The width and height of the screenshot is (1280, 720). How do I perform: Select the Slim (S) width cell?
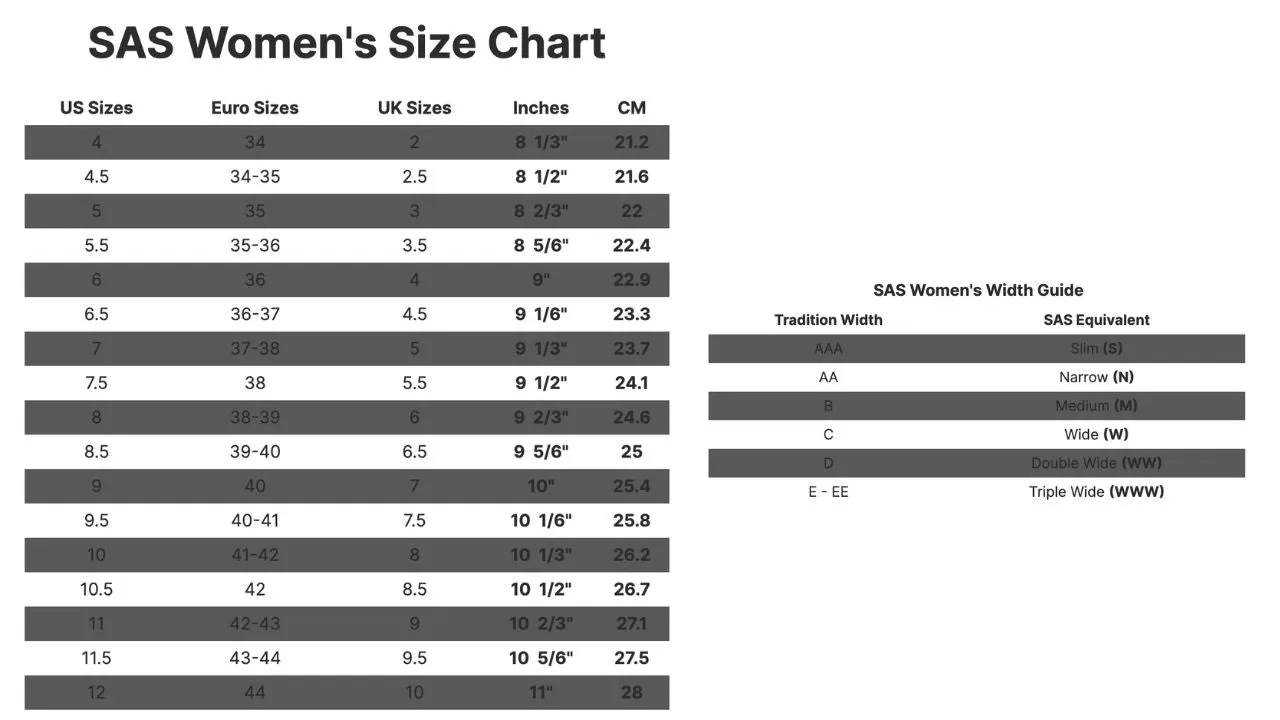coord(1096,349)
